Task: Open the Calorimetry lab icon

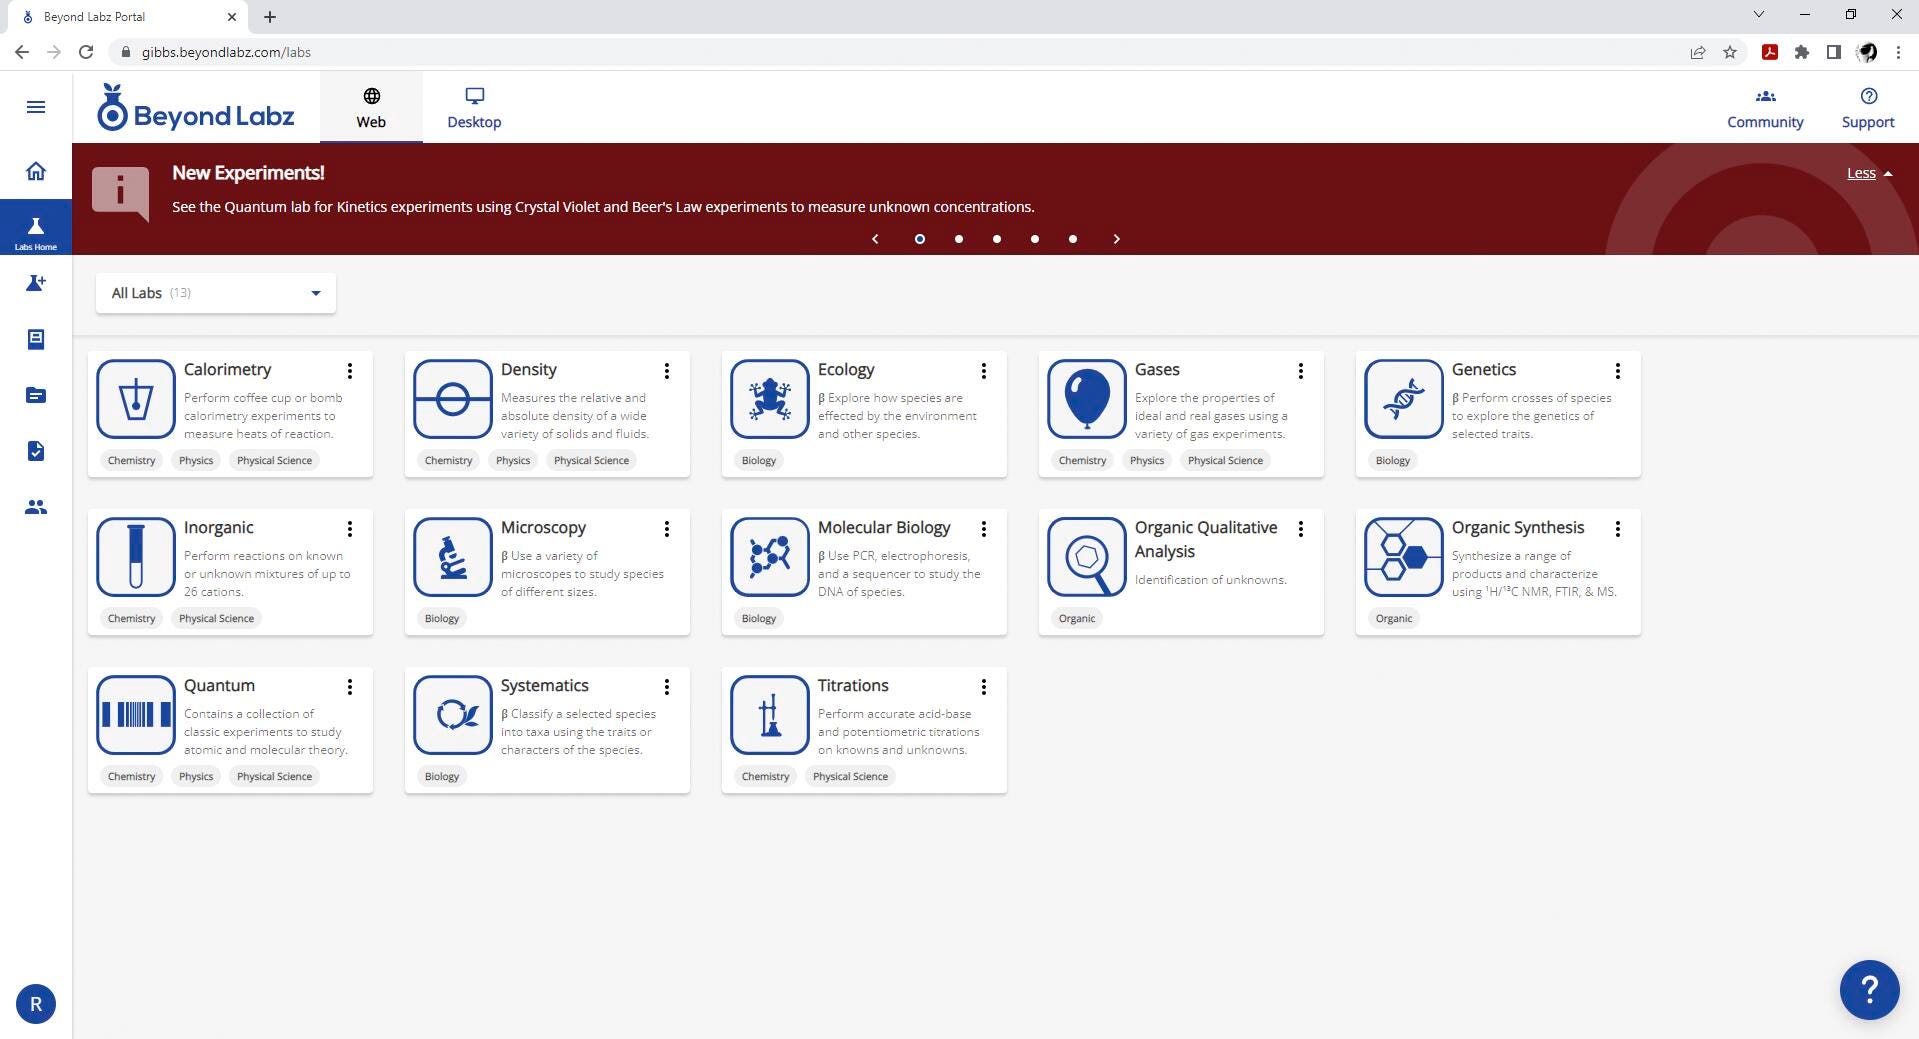Action: pyautogui.click(x=136, y=399)
